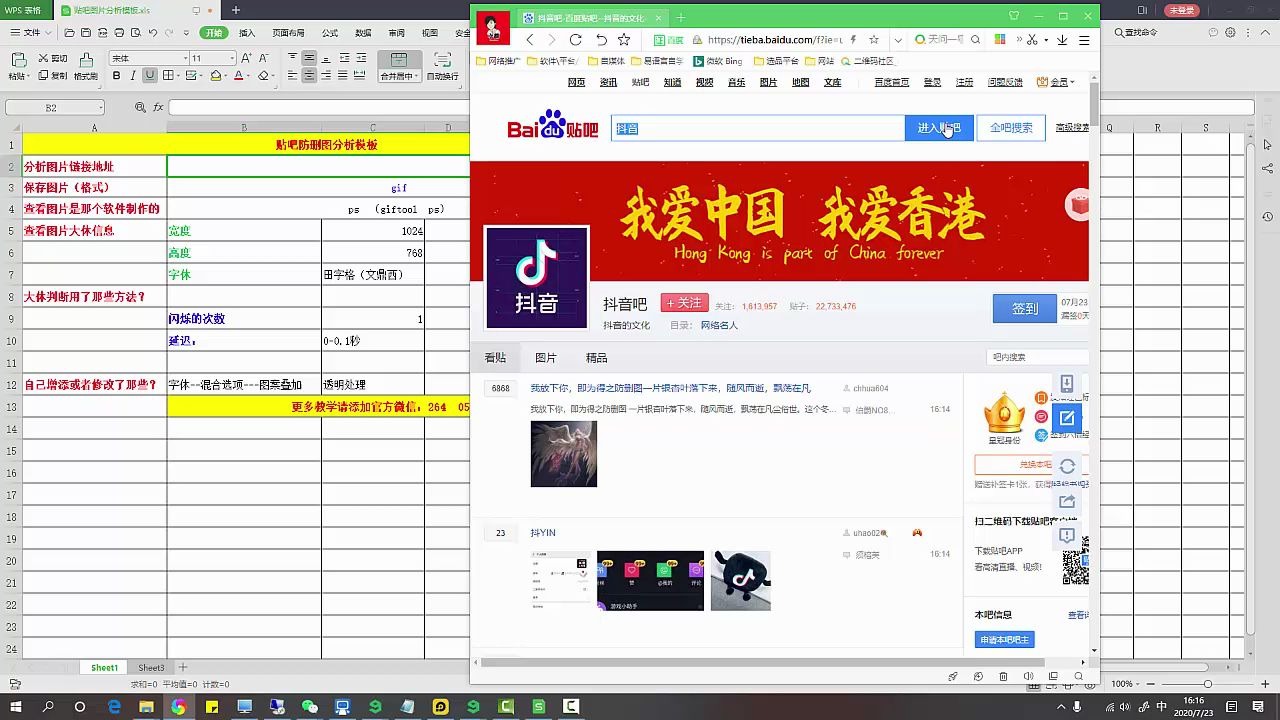1280x720 pixels.
Task: Toggle Wrap Text (自动换行) in WPS
Action: click(x=443, y=66)
